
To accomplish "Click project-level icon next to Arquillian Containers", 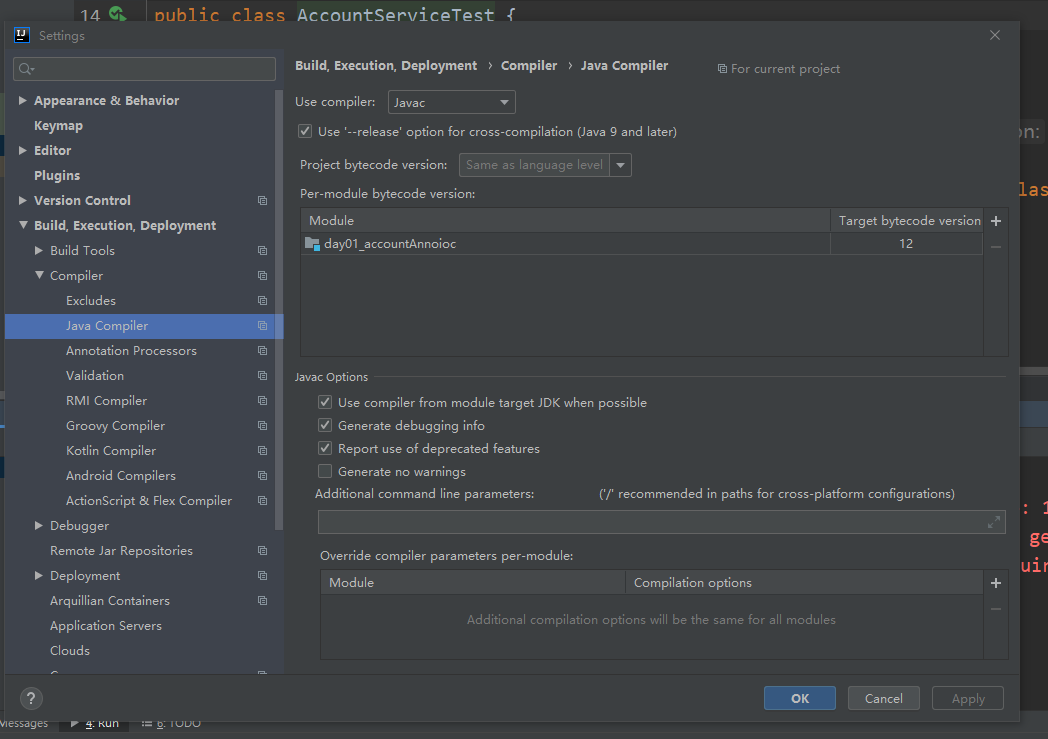I will tap(263, 601).
